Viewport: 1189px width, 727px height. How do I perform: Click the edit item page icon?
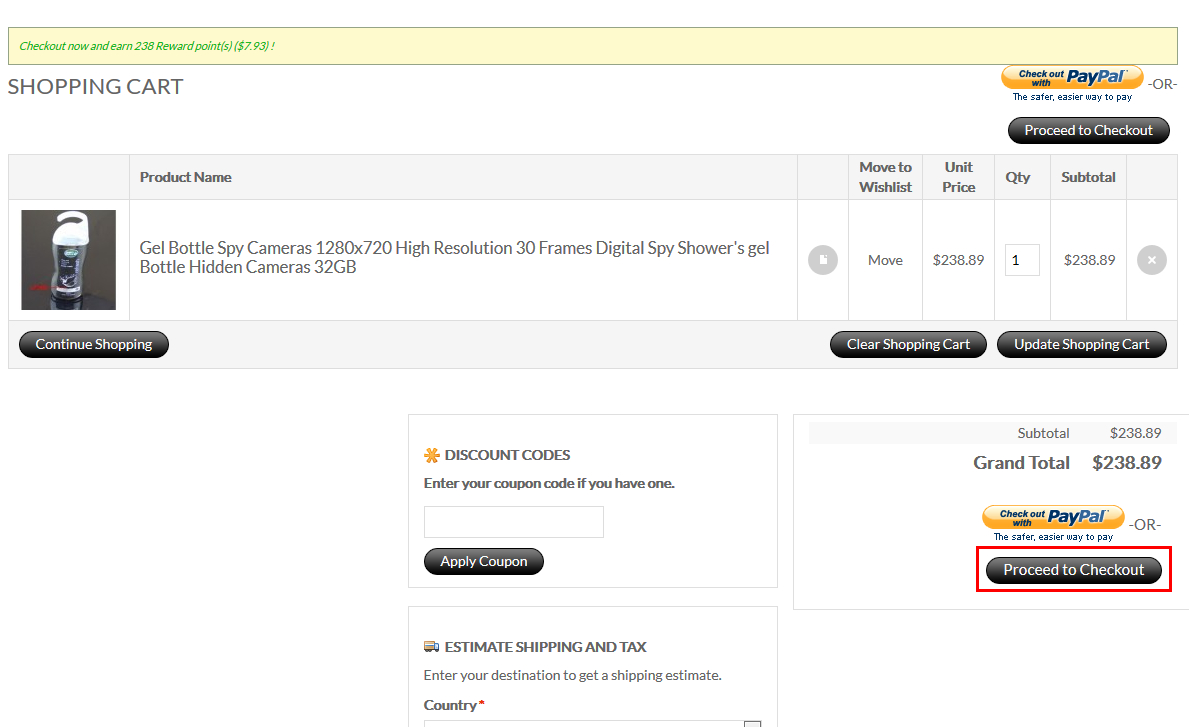[x=822, y=260]
